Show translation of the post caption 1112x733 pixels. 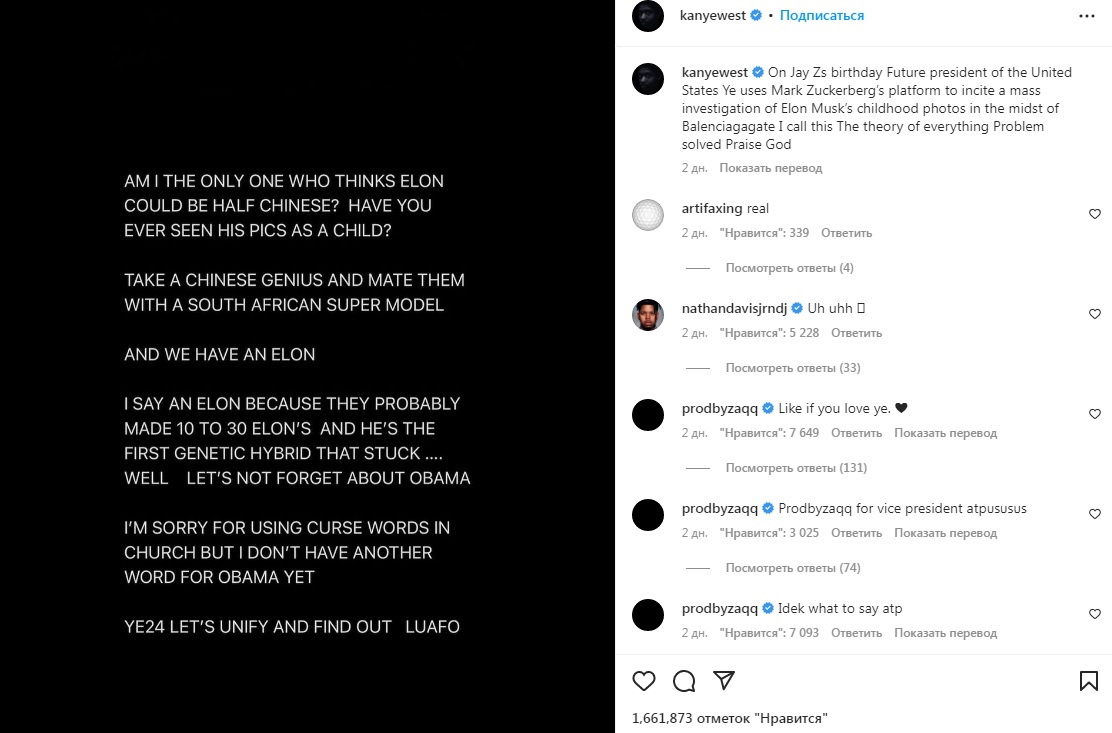pyautogui.click(x=770, y=168)
